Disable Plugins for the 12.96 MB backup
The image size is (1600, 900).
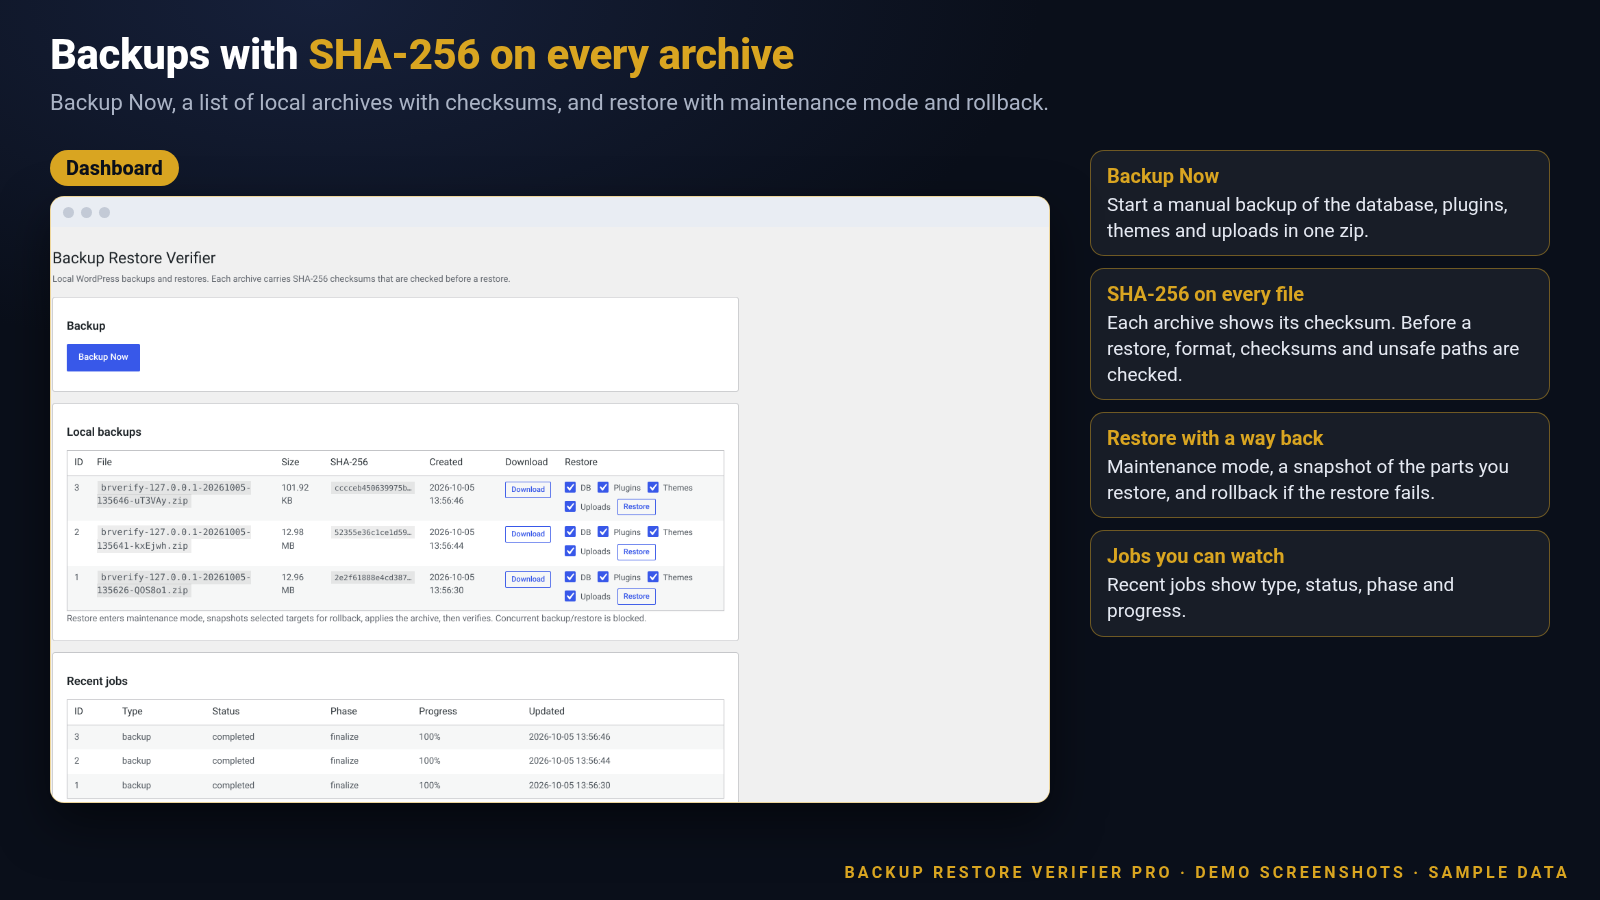[603, 576]
